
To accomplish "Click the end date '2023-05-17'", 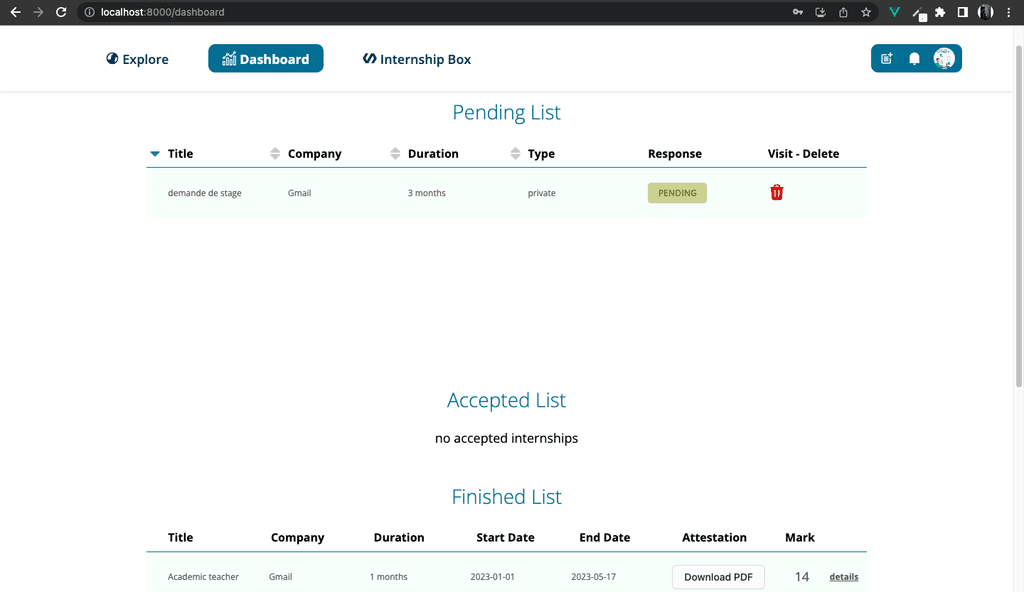I will [x=593, y=577].
